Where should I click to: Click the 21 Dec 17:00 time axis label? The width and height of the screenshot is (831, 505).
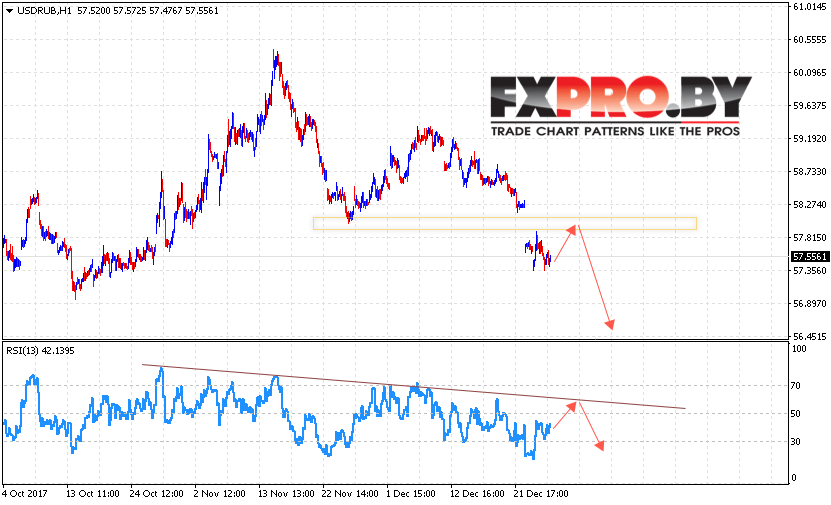pos(541,493)
